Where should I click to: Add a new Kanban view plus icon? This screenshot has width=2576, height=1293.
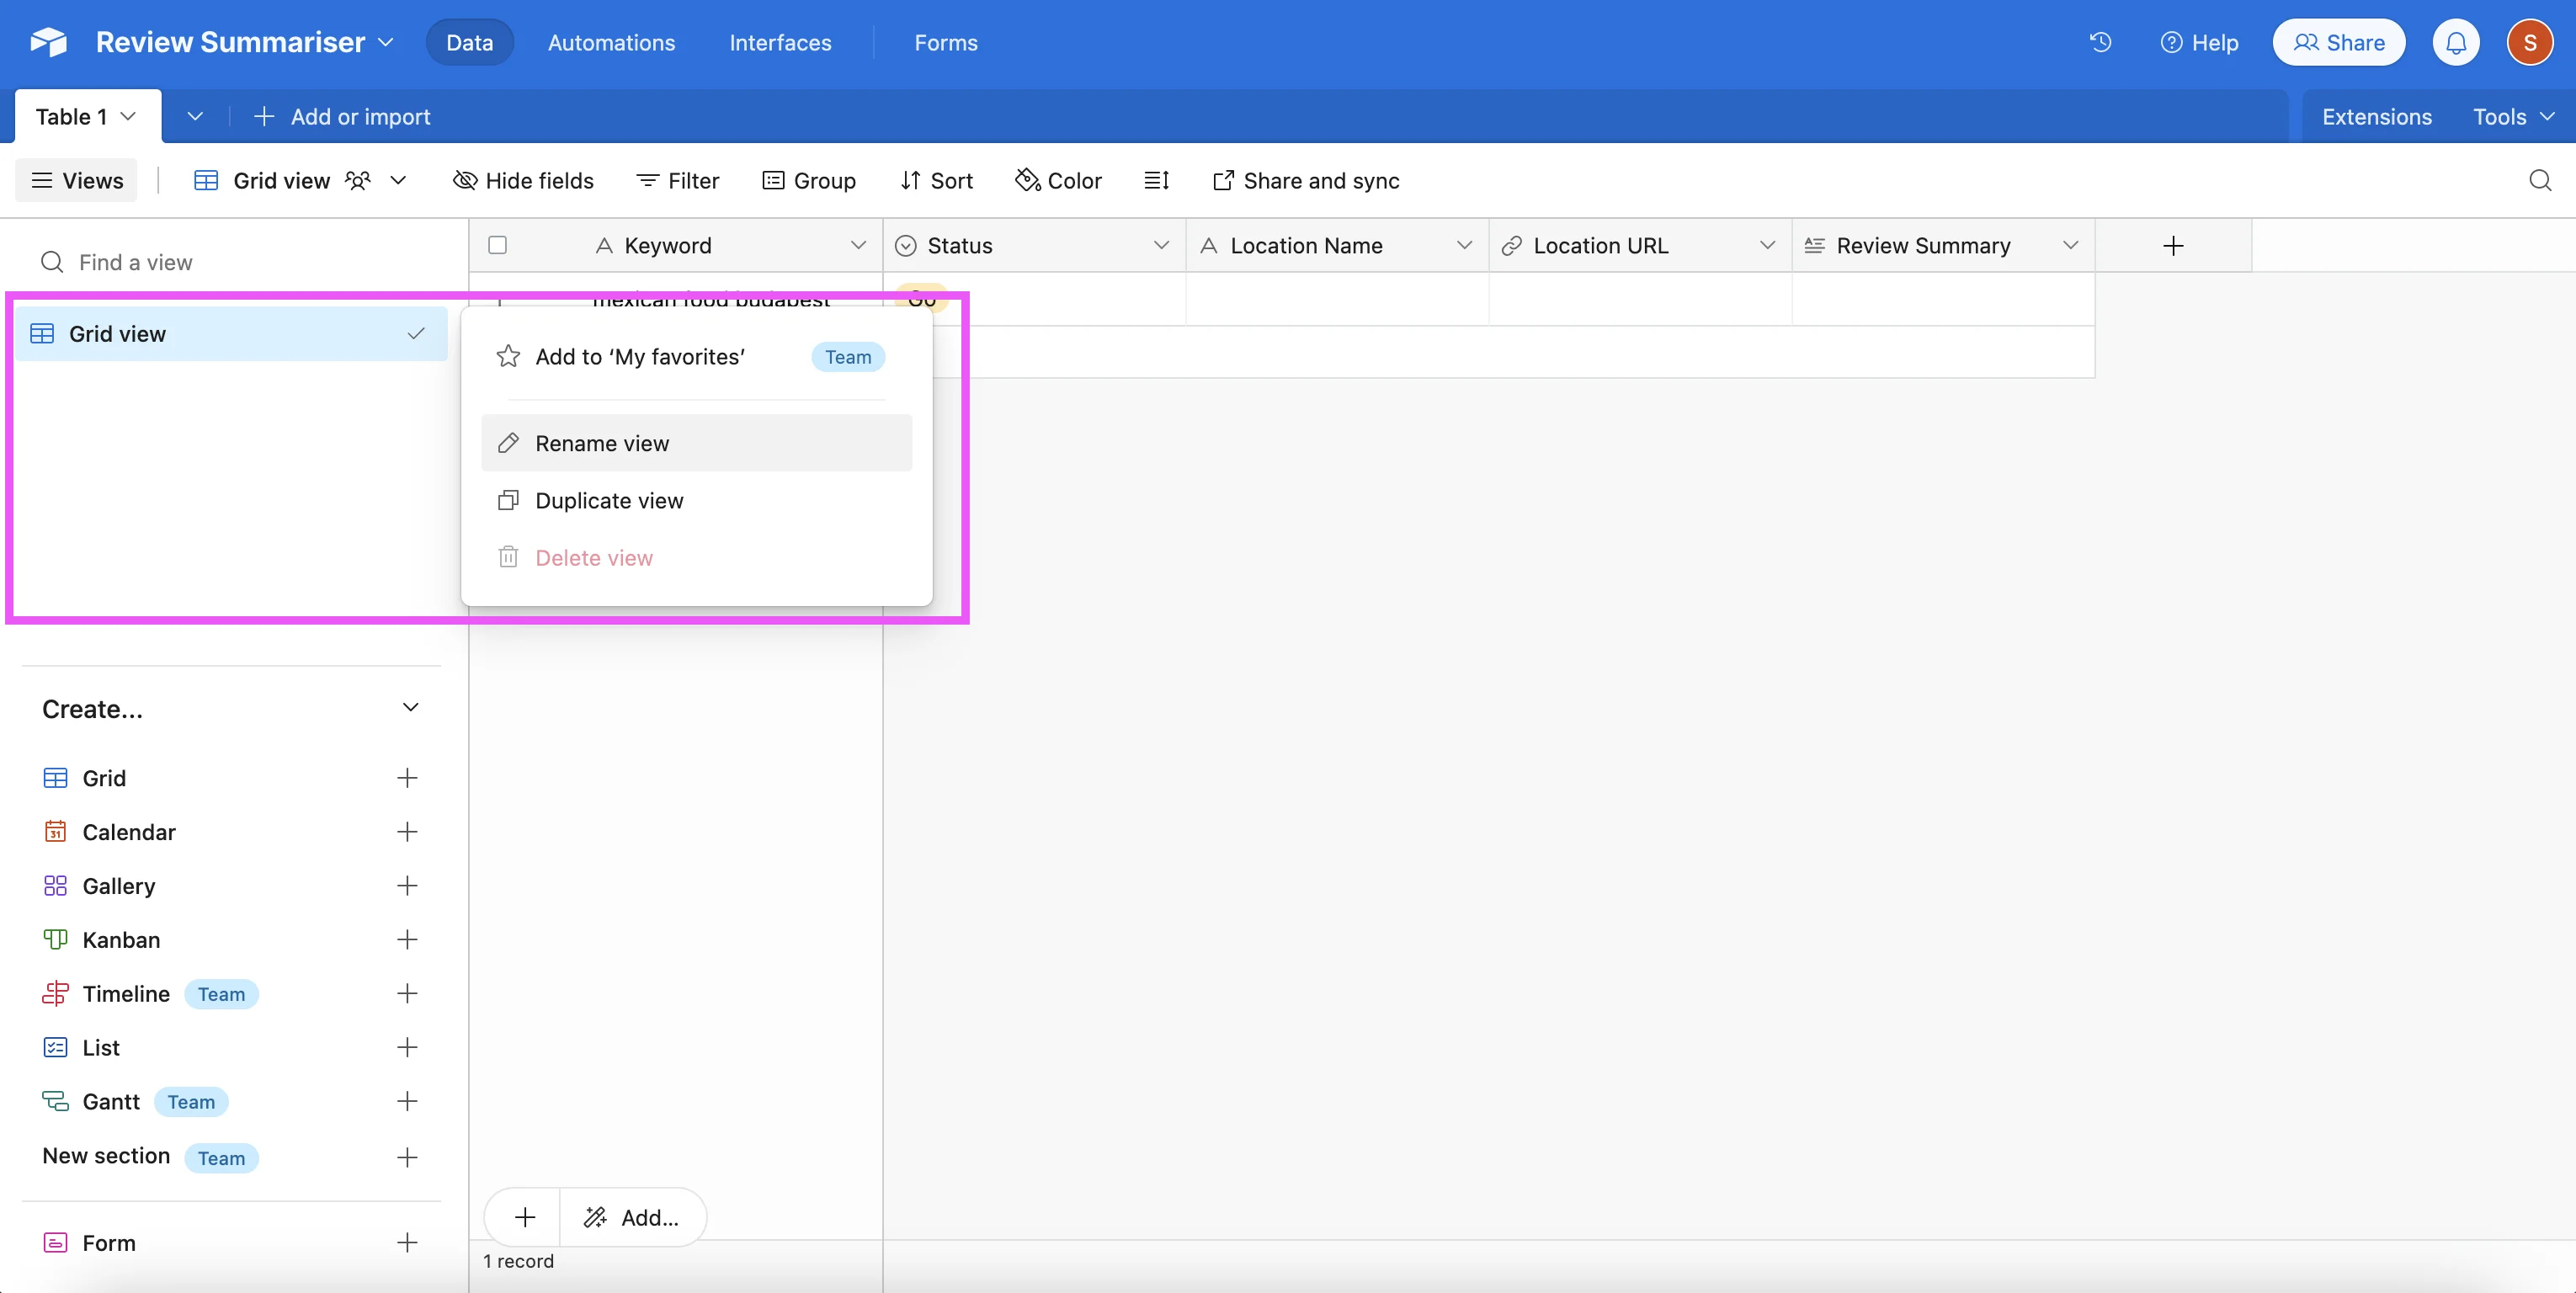[x=406, y=939]
